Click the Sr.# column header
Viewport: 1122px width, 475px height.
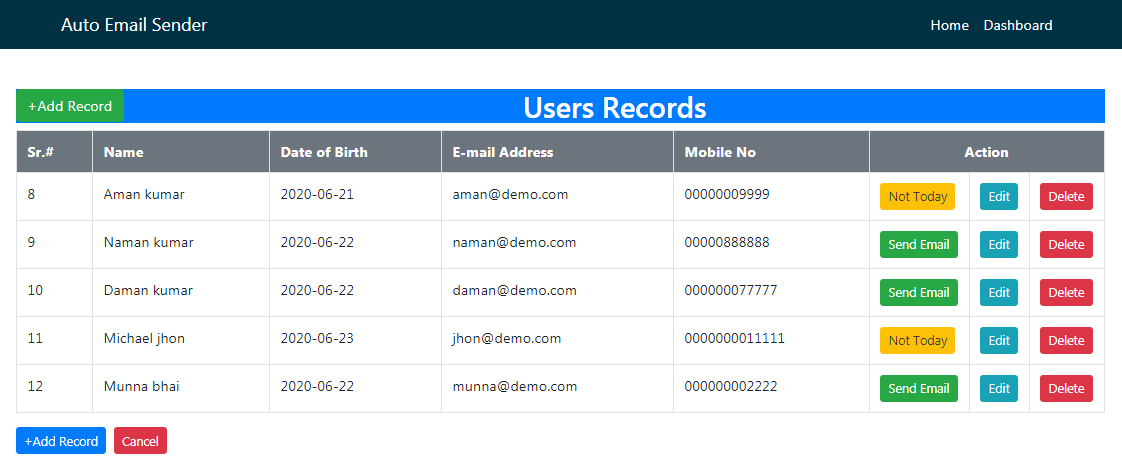point(54,152)
